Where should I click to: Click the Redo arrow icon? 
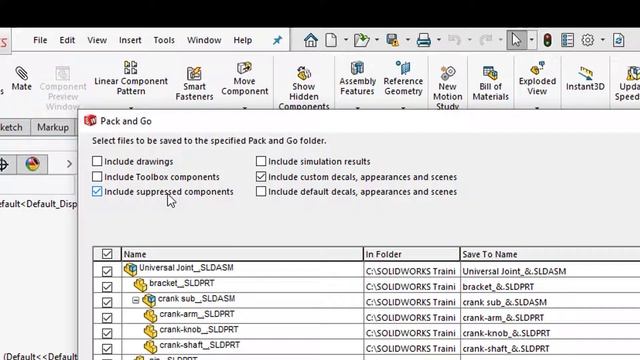click(x=486, y=40)
